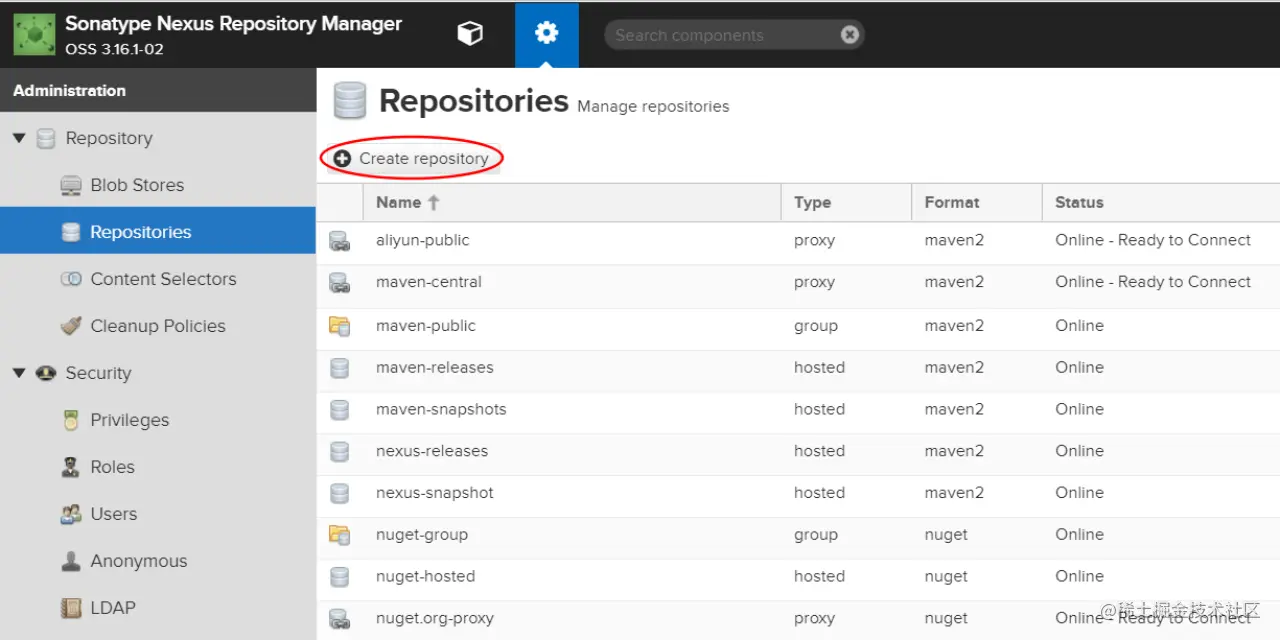Click the Anonymous user icon
The image size is (1280, 640).
click(x=71, y=561)
